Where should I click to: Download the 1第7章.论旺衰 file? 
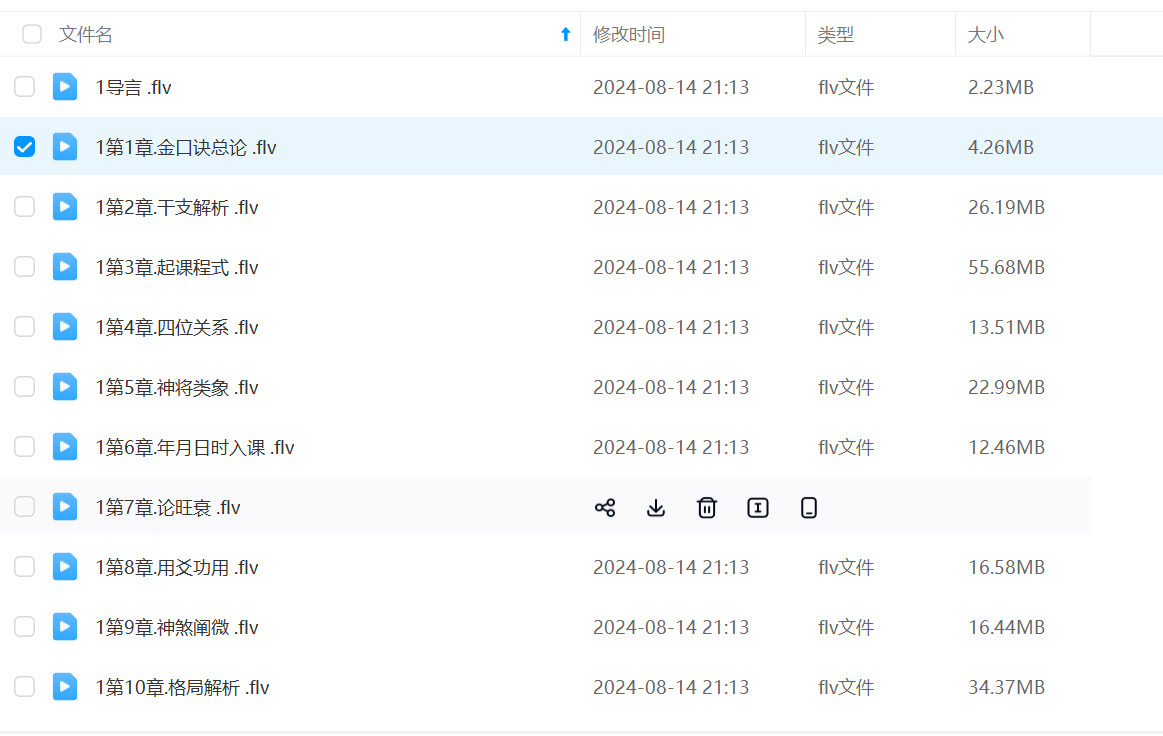[656, 508]
